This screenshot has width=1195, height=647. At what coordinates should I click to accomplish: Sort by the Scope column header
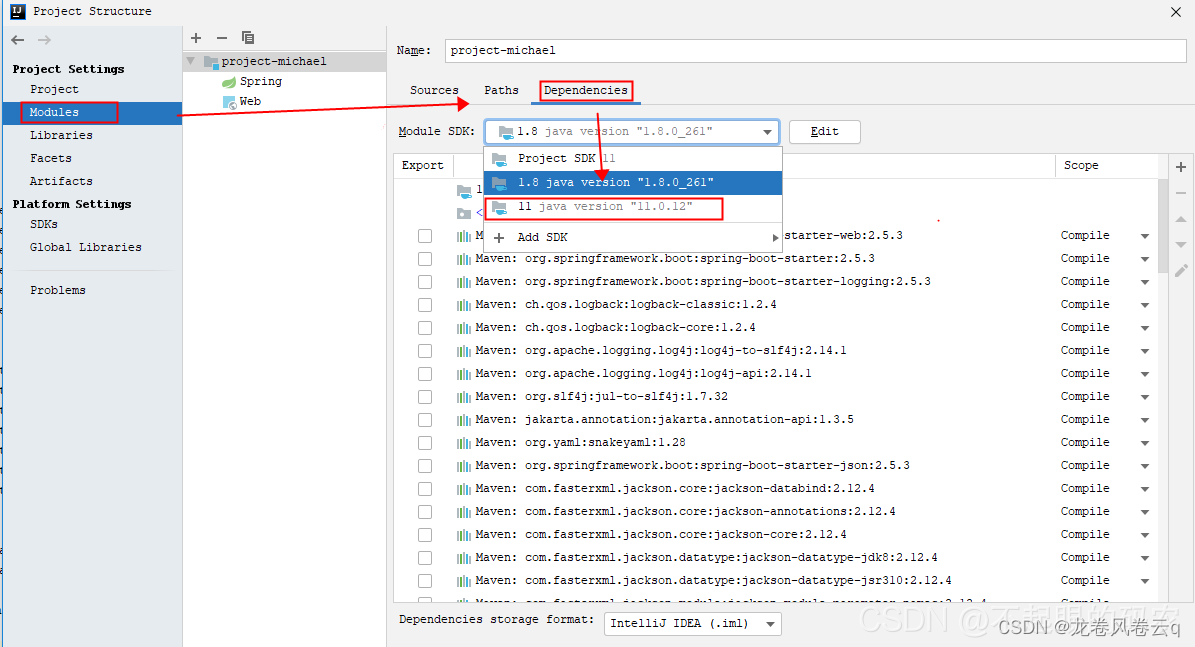click(x=1081, y=165)
